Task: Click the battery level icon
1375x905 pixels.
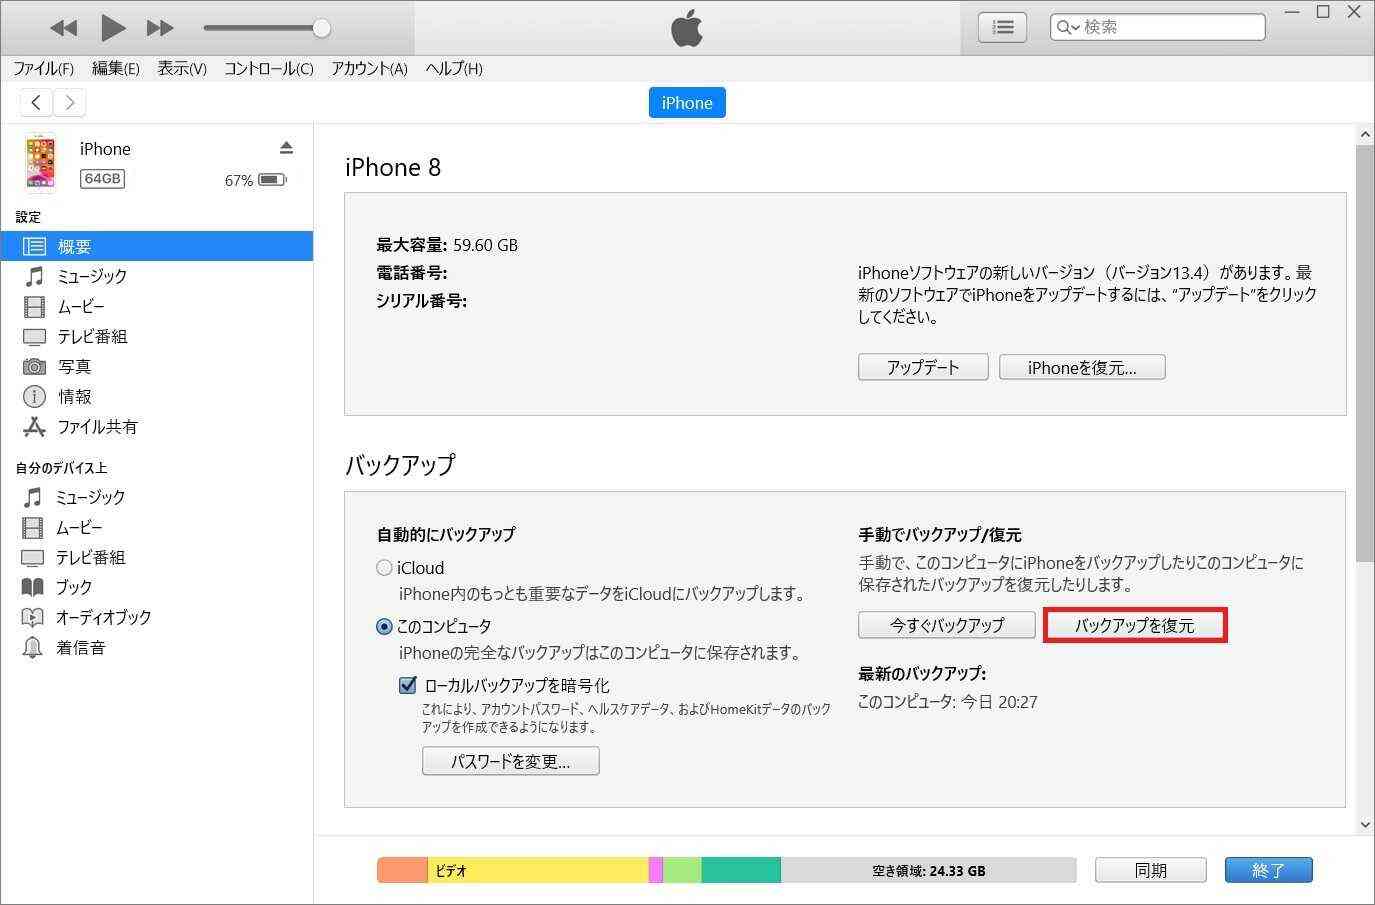Action: point(272,180)
